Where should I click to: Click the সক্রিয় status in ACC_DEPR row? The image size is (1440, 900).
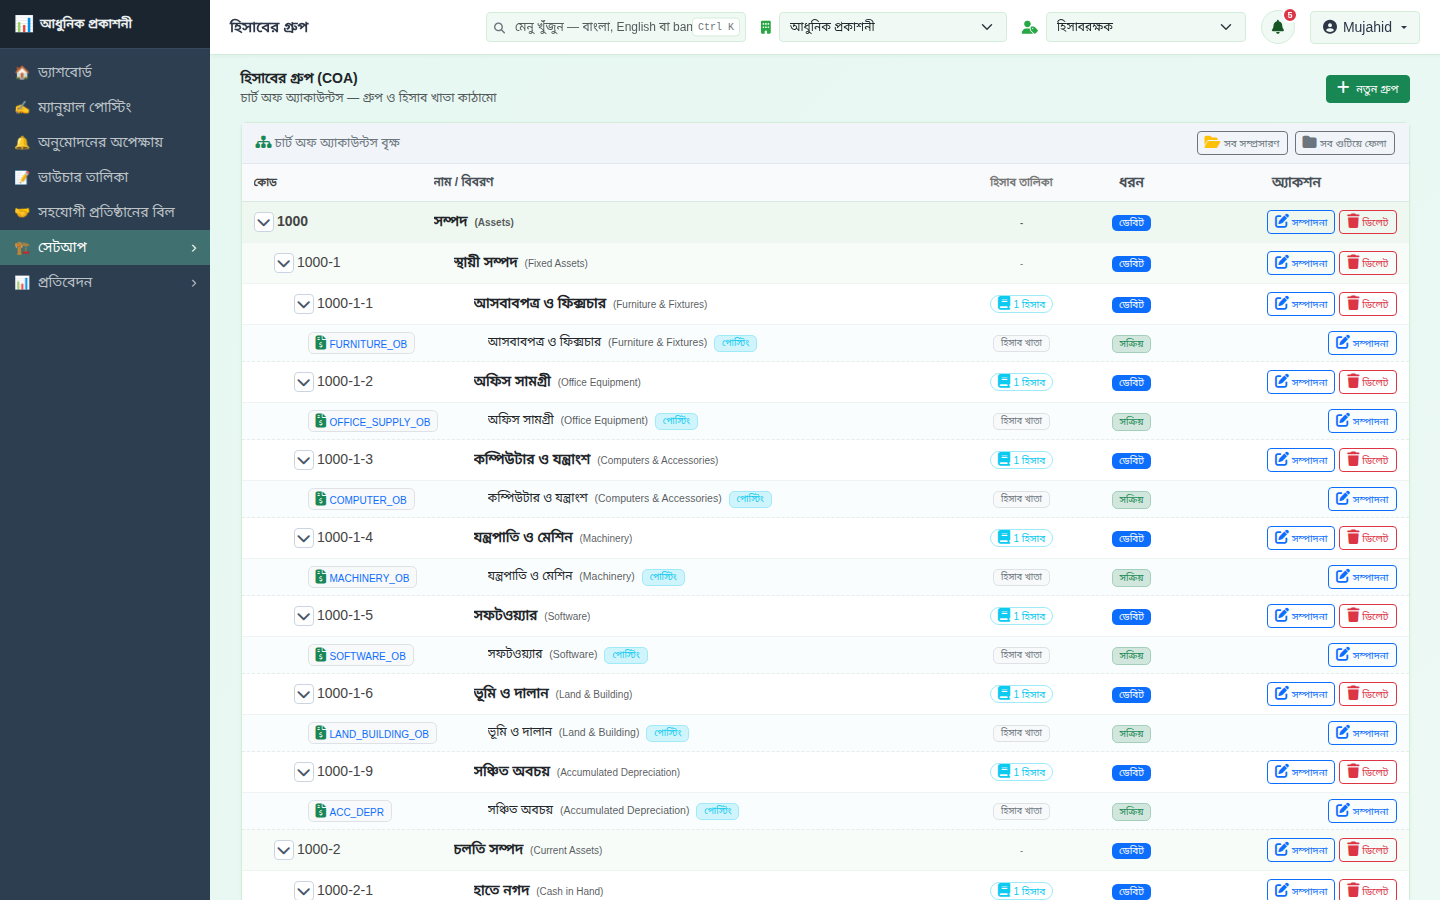point(1131,812)
